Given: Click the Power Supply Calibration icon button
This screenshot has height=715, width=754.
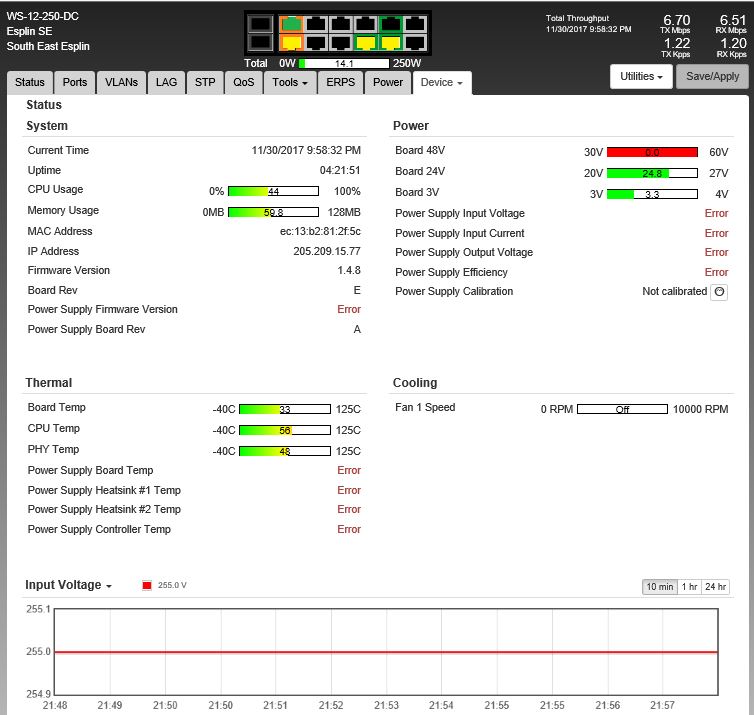Looking at the screenshot, I should pyautogui.click(x=718, y=292).
